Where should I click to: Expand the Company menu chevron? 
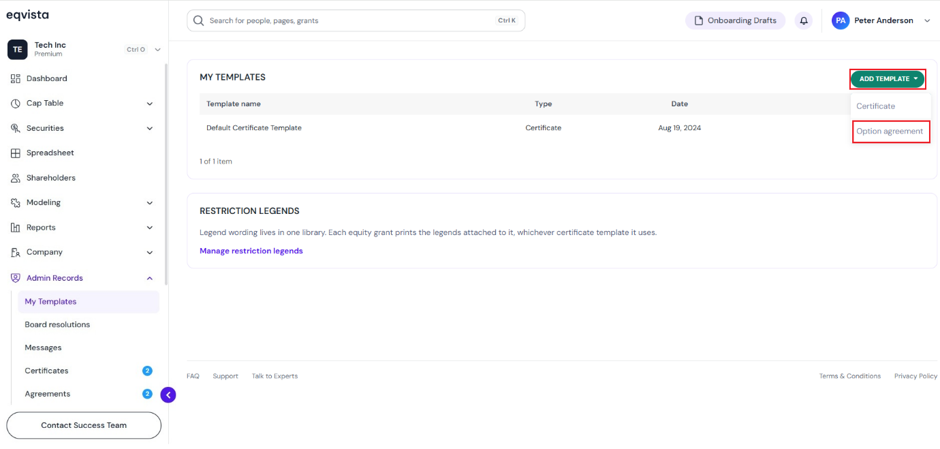click(150, 252)
